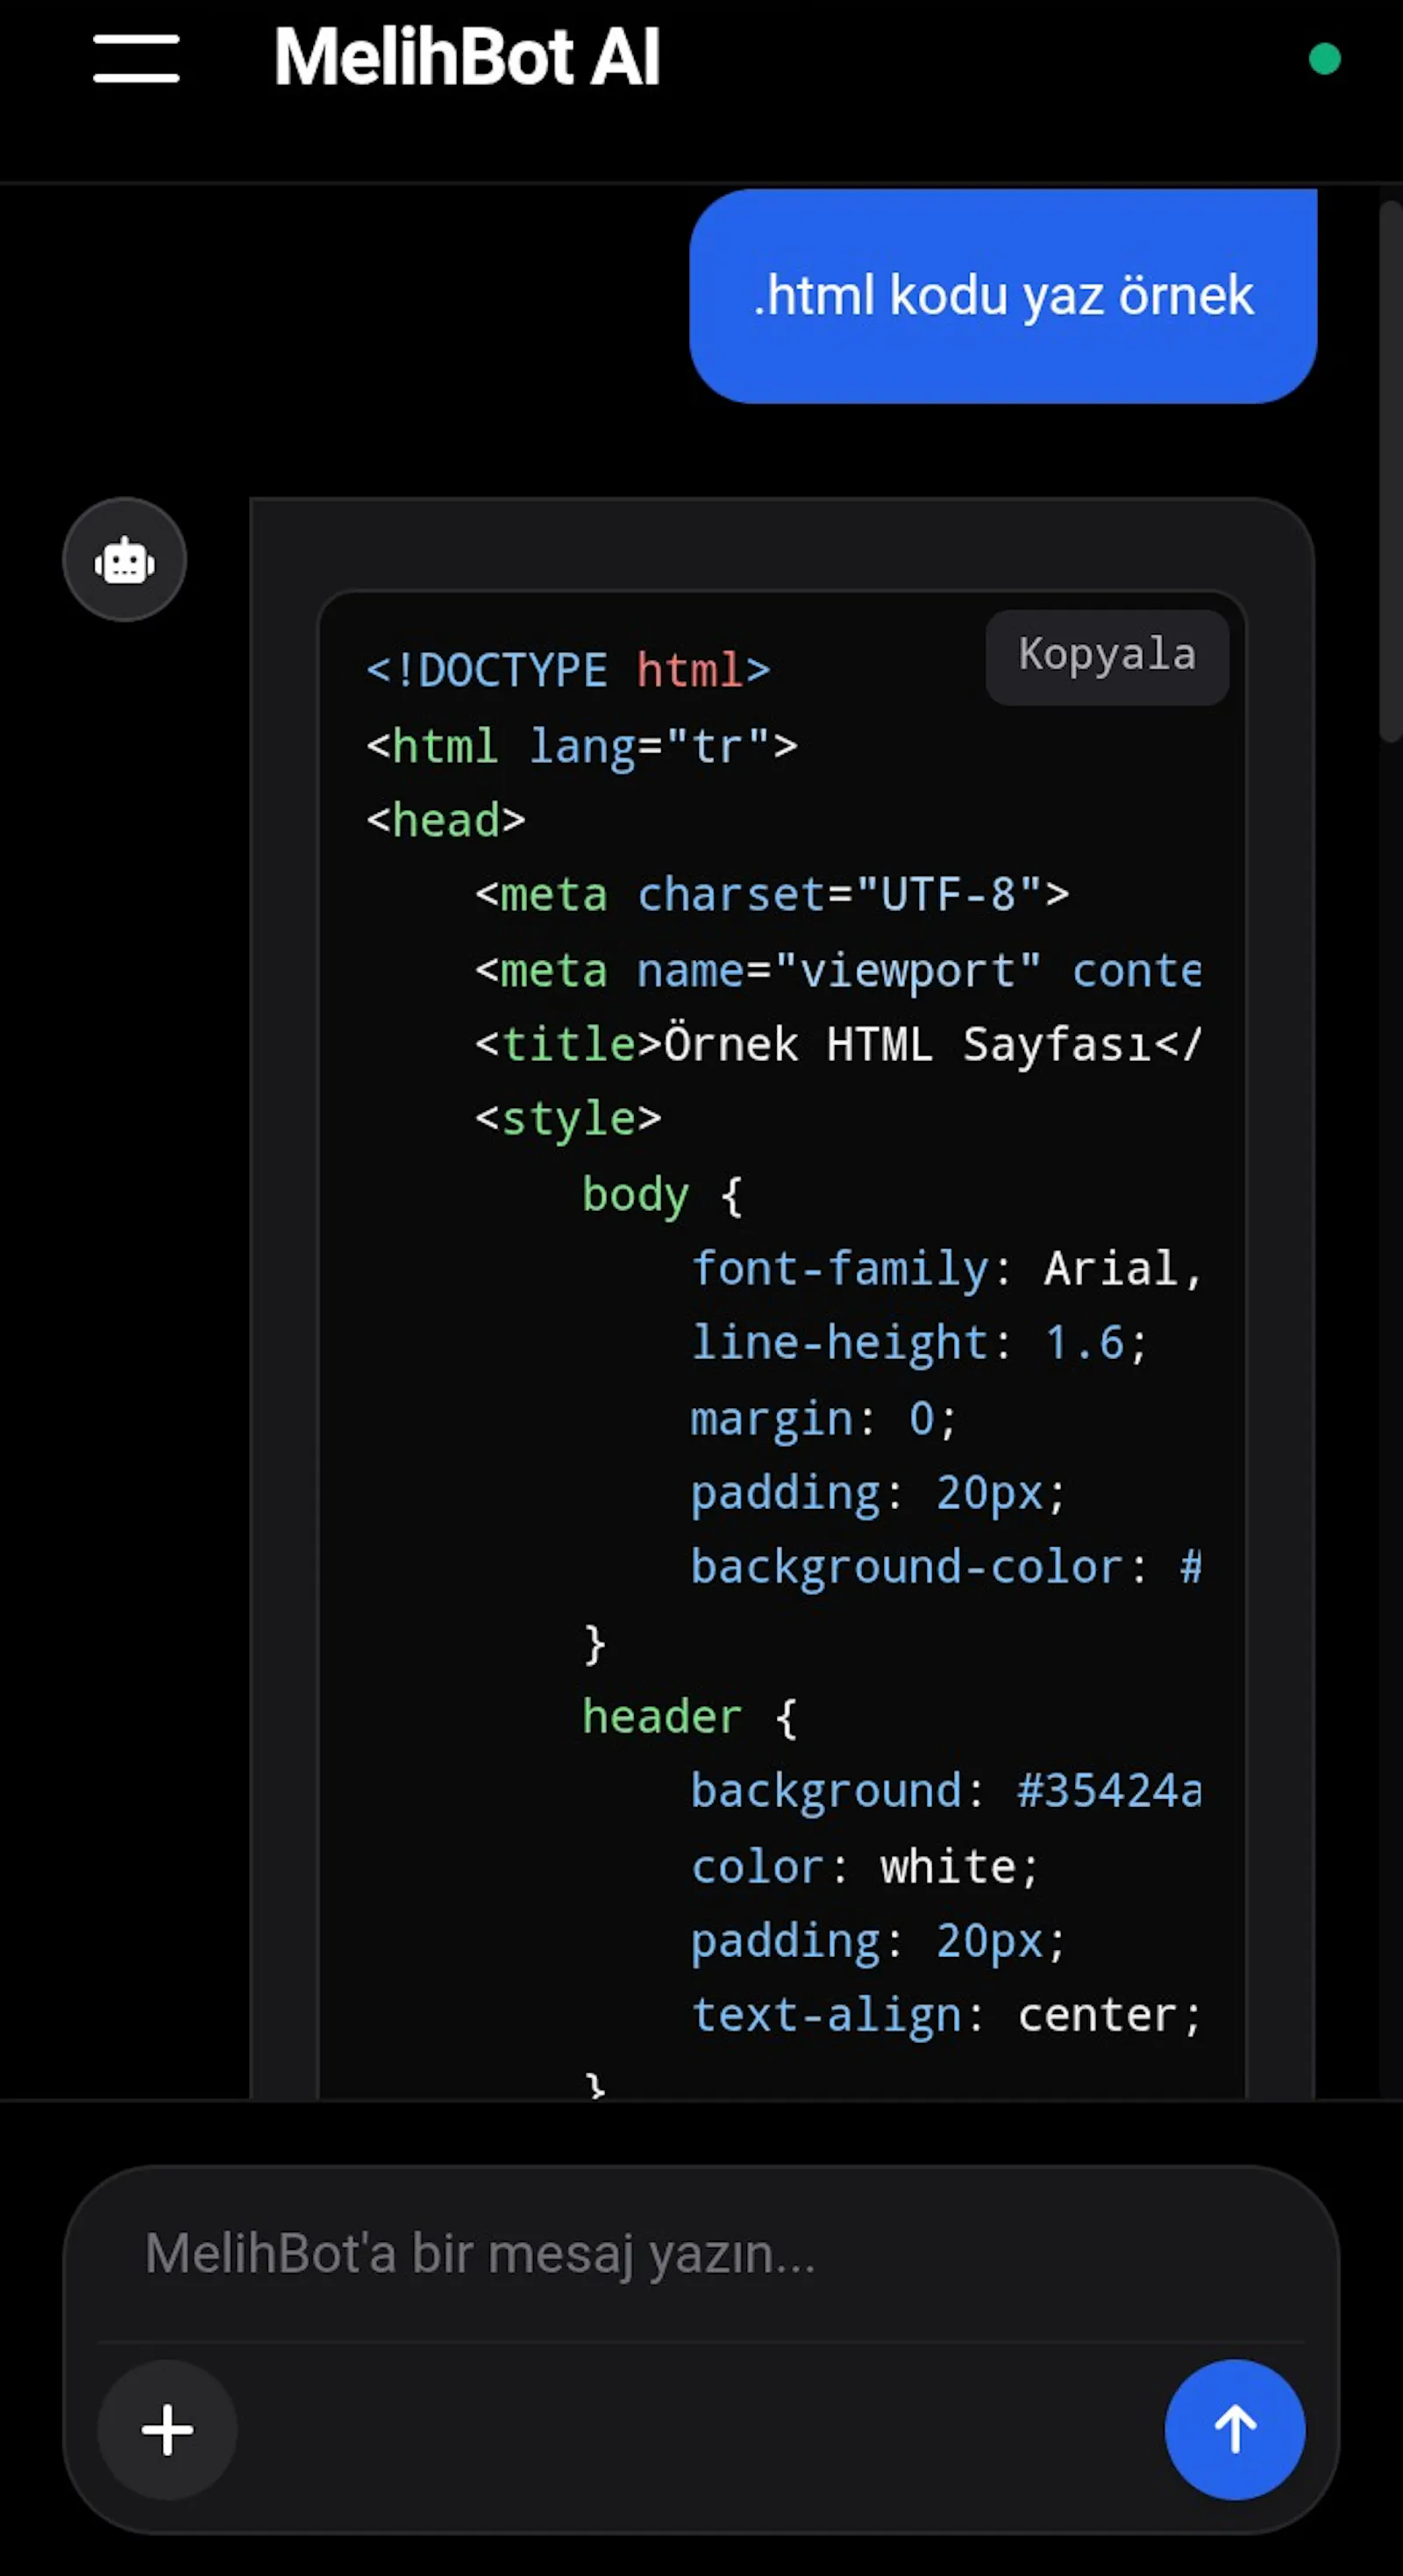
Task: Click the background-color line
Action: coord(946,1566)
